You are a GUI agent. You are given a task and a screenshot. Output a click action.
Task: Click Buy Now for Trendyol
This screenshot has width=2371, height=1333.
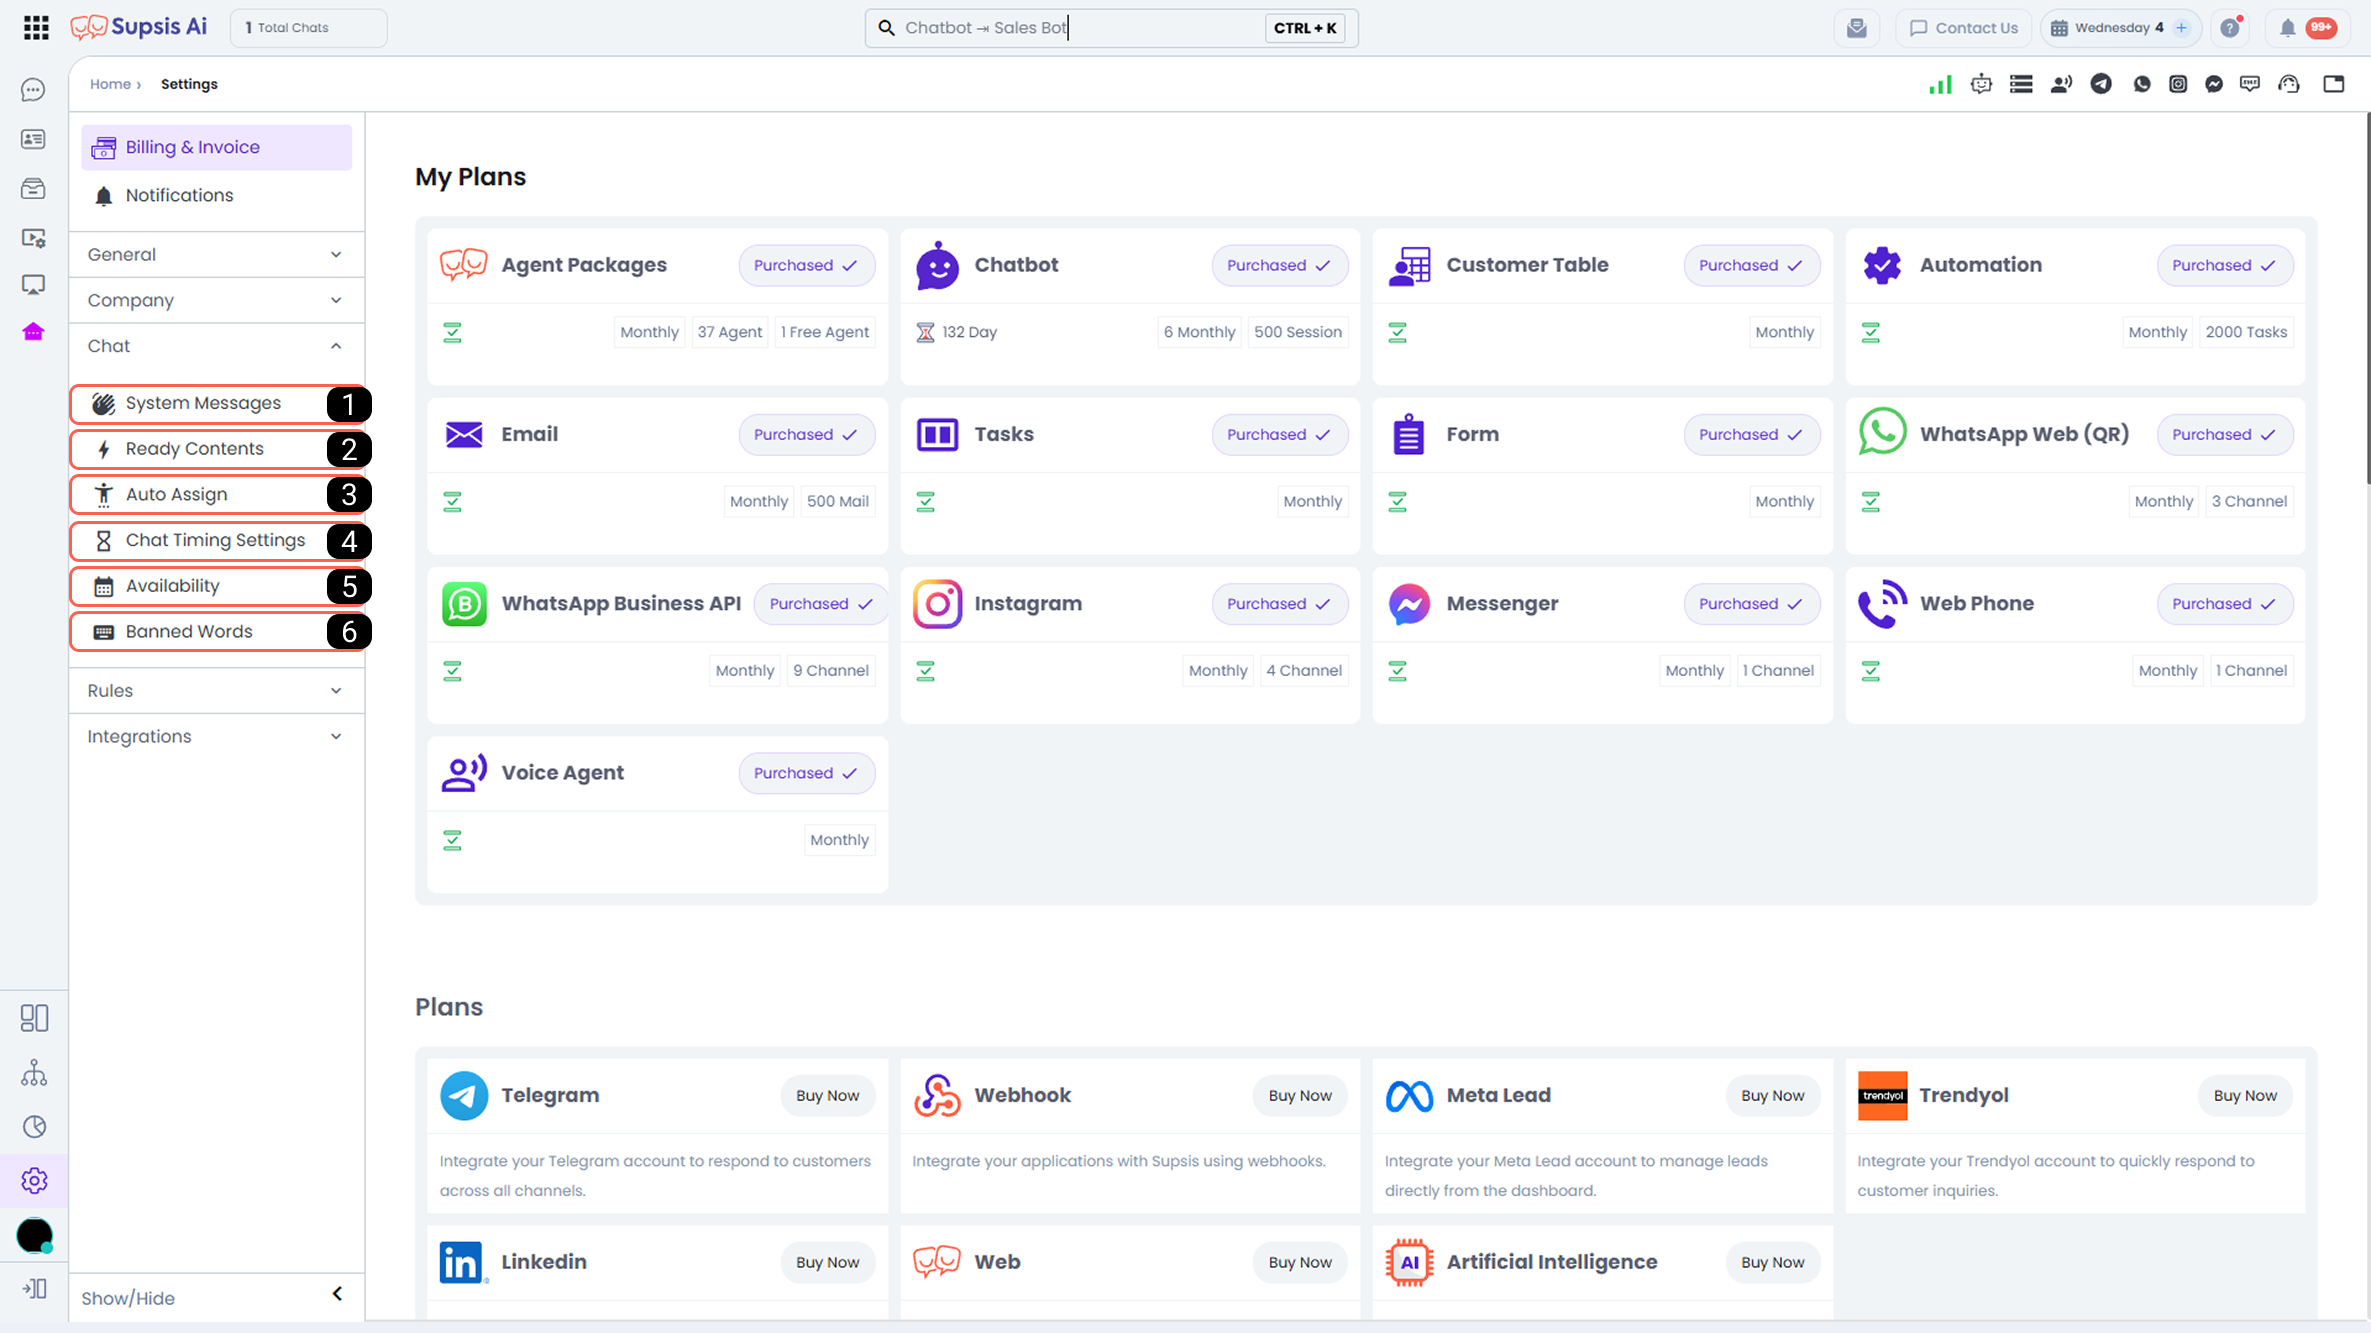coord(2245,1096)
